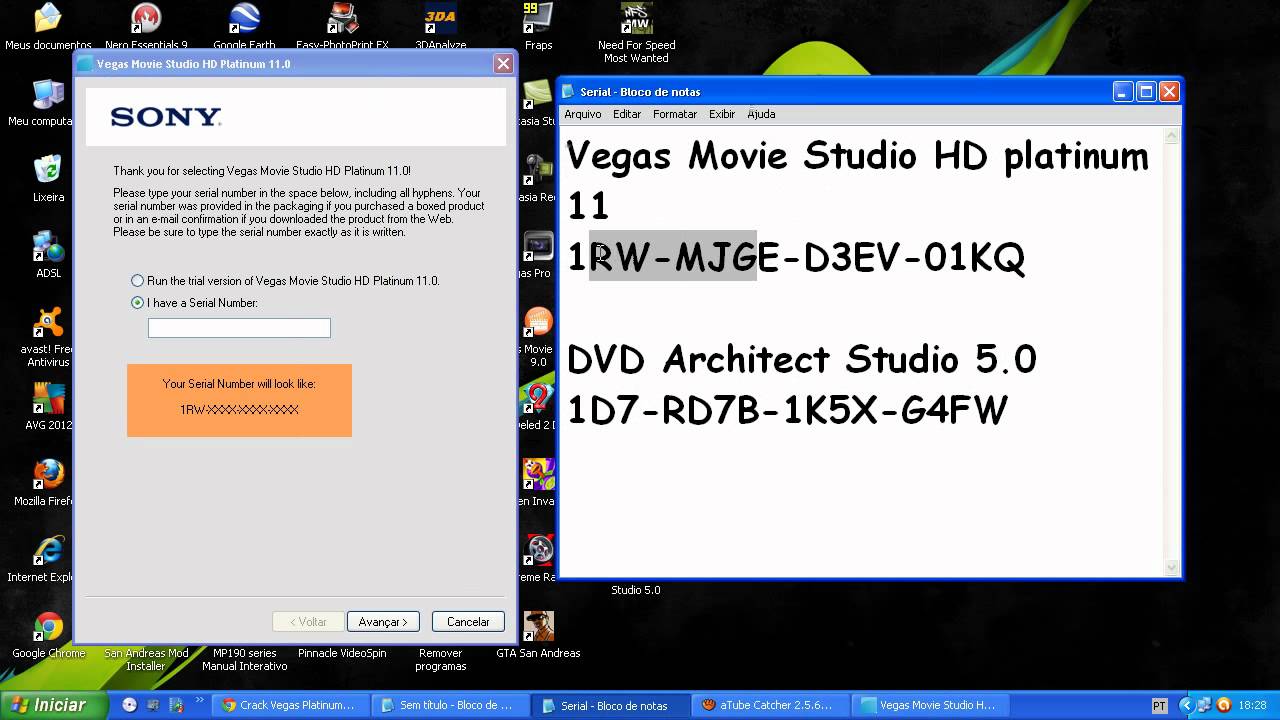Click the DVD Architect serial 1D7-RD7B-1K5X-G4FW

tap(788, 410)
